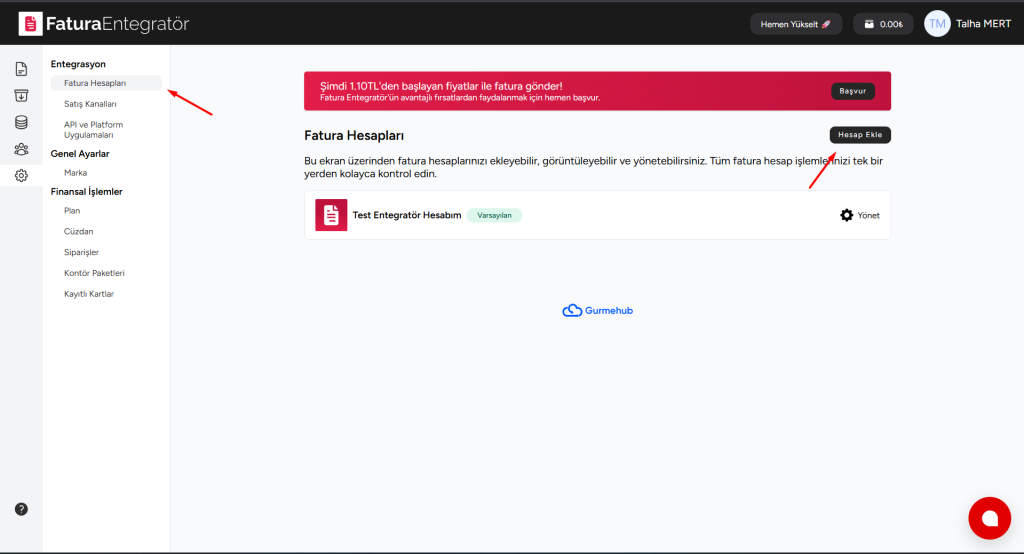This screenshot has height=554, width=1024.
Task: Select the database stack icon in rail
Action: (x=21, y=122)
